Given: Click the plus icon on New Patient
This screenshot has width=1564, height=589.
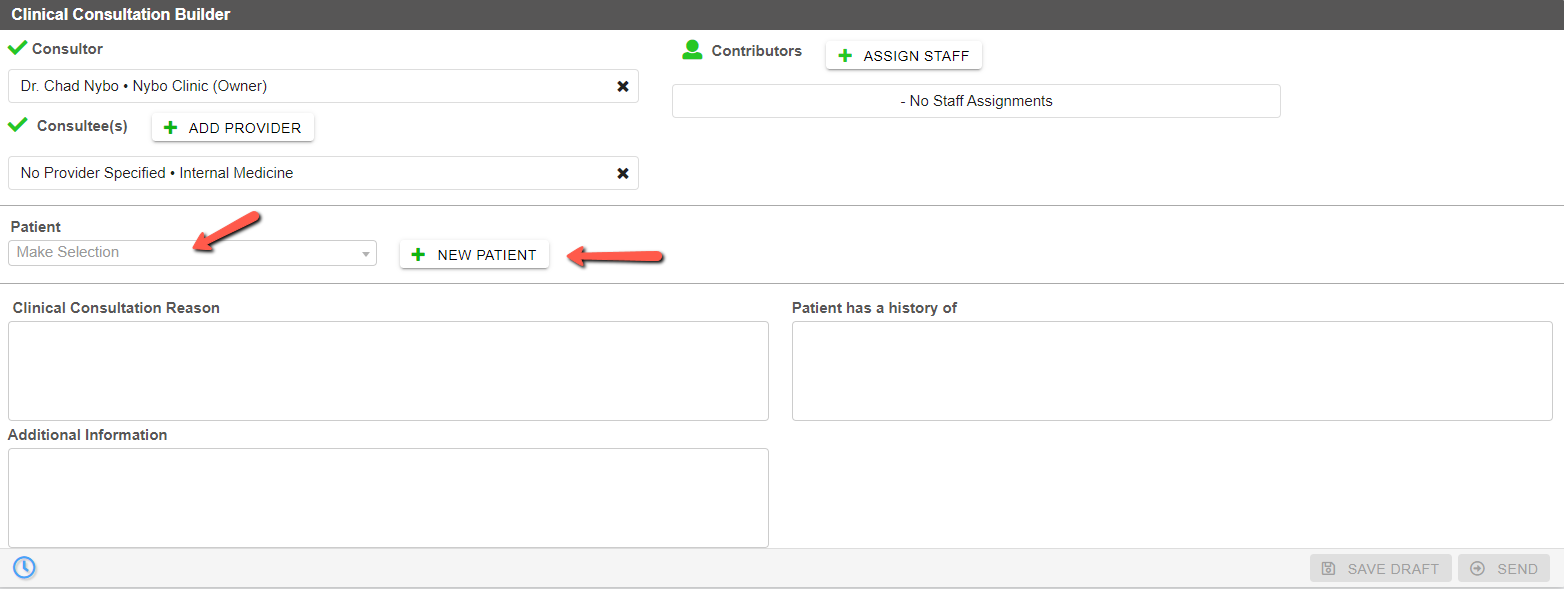Looking at the screenshot, I should point(418,255).
